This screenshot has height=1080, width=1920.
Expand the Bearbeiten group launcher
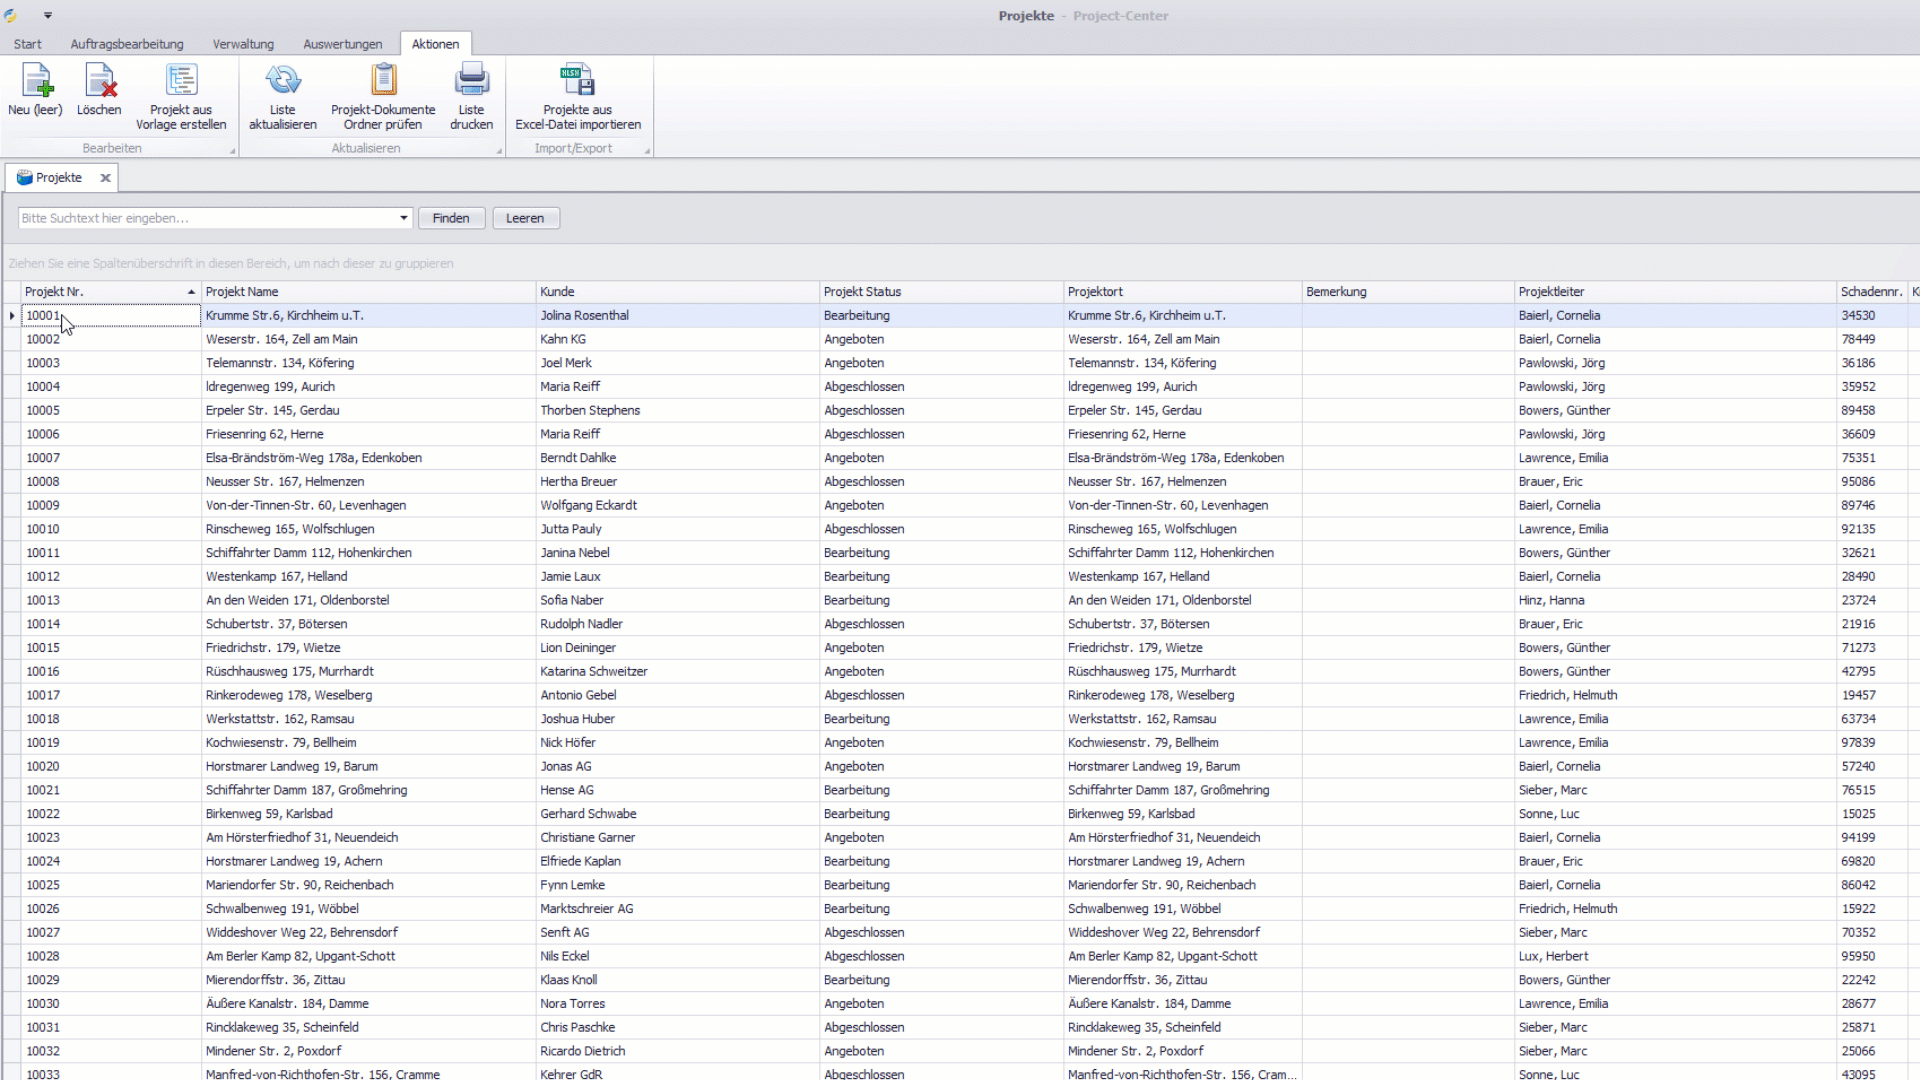(x=233, y=151)
